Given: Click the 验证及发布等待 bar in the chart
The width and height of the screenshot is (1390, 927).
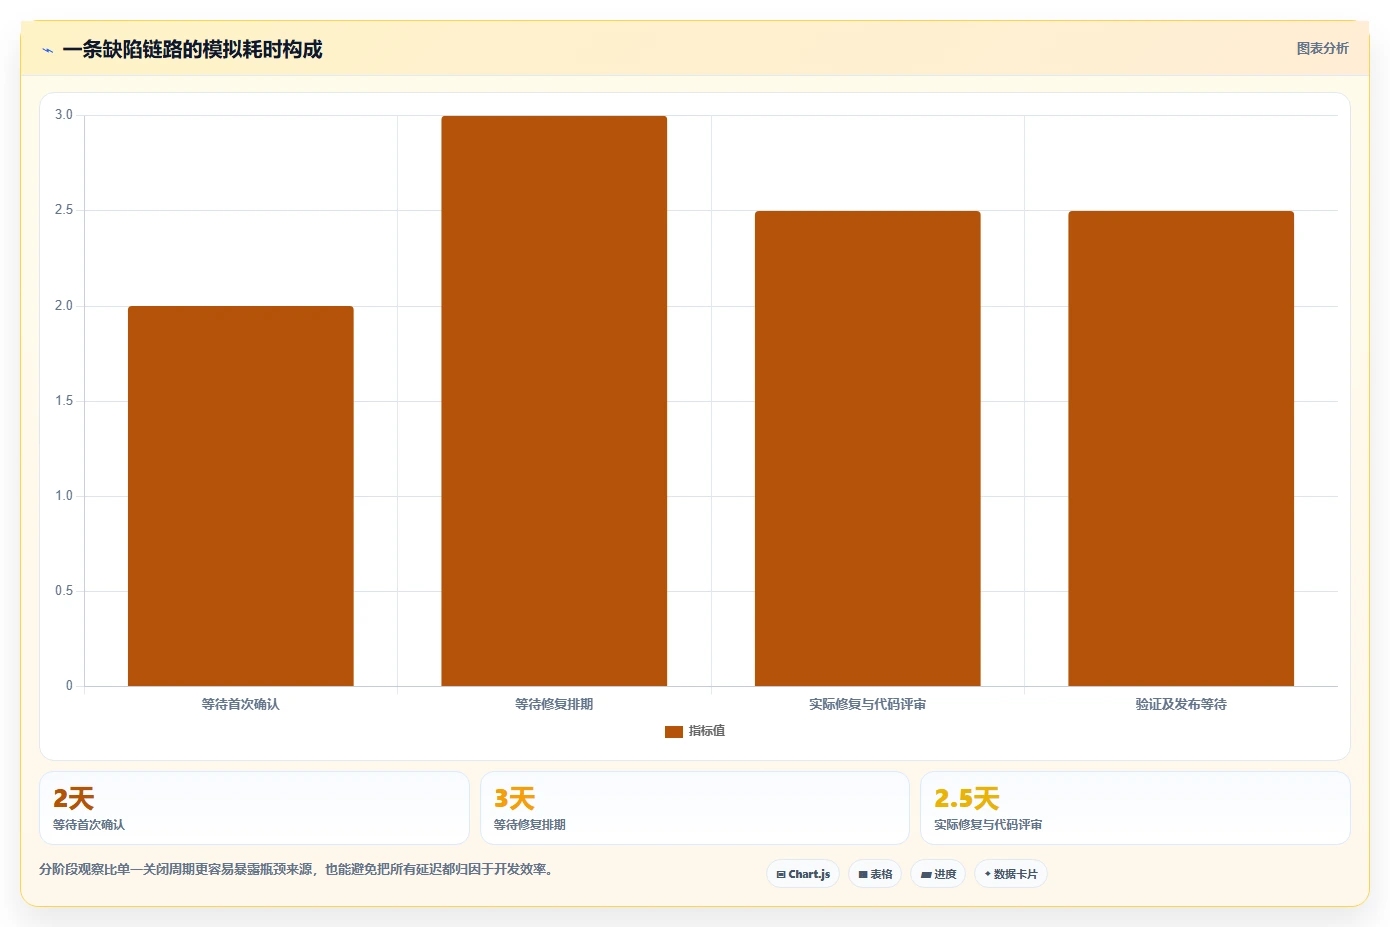Looking at the screenshot, I should click(x=1181, y=448).
